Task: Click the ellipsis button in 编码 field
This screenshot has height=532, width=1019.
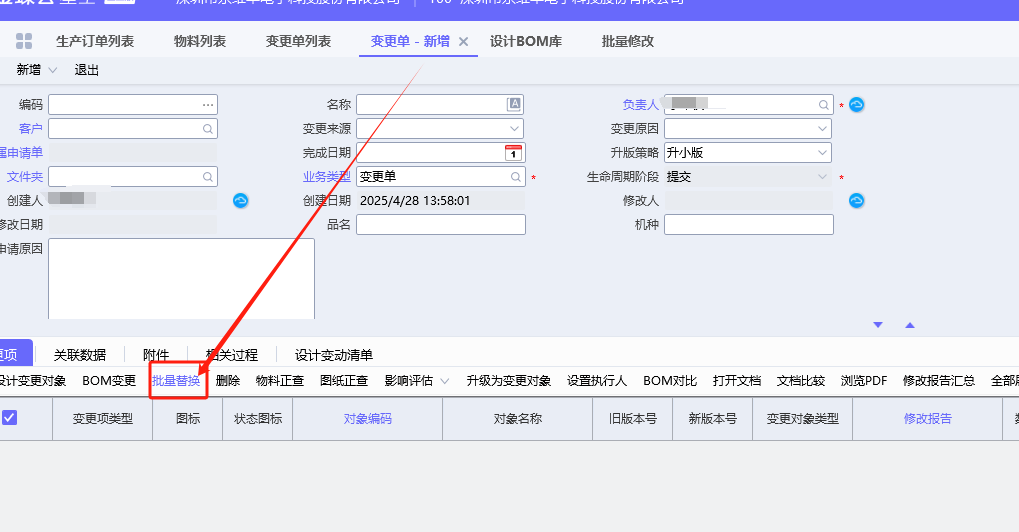Action: [208, 105]
